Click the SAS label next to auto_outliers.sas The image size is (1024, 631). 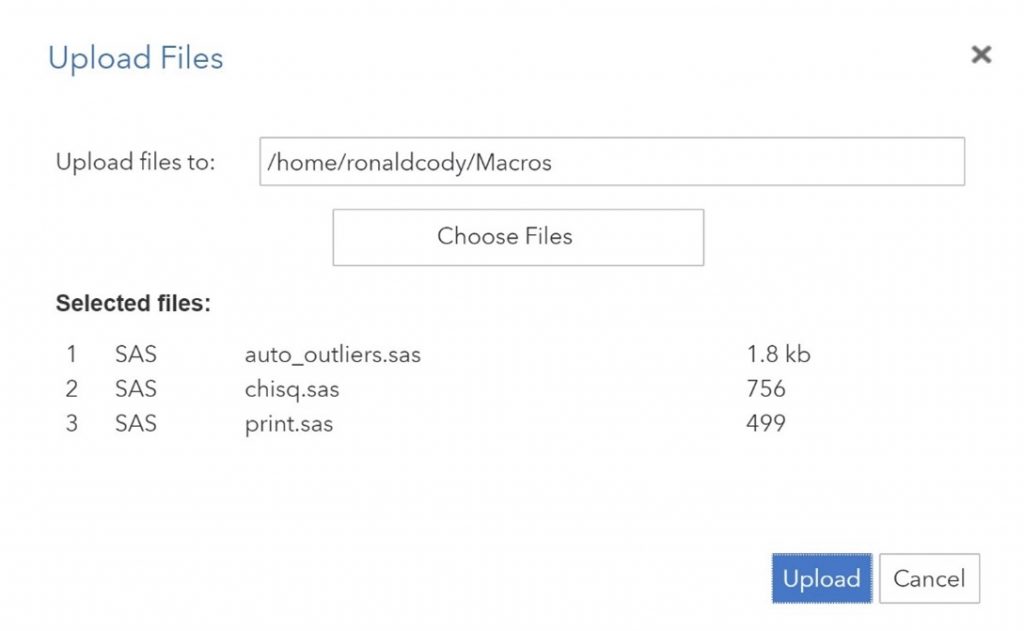[135, 354]
